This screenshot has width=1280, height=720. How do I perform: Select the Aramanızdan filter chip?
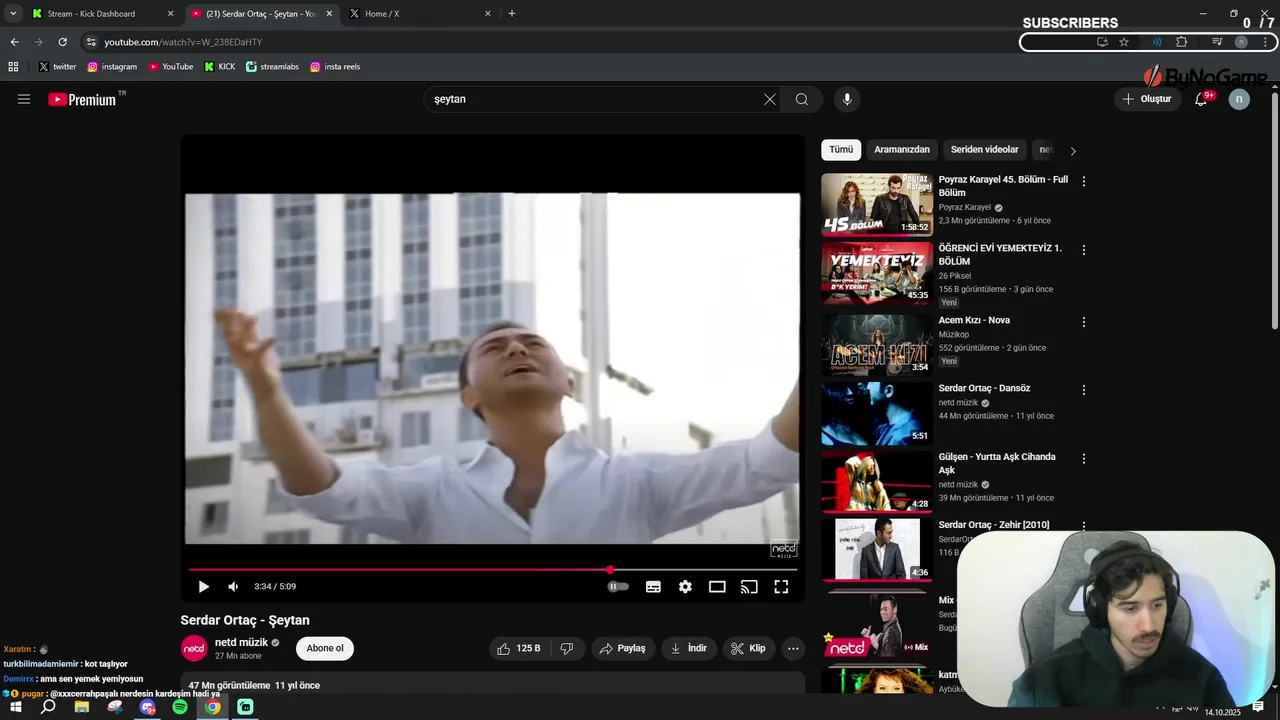[902, 150]
